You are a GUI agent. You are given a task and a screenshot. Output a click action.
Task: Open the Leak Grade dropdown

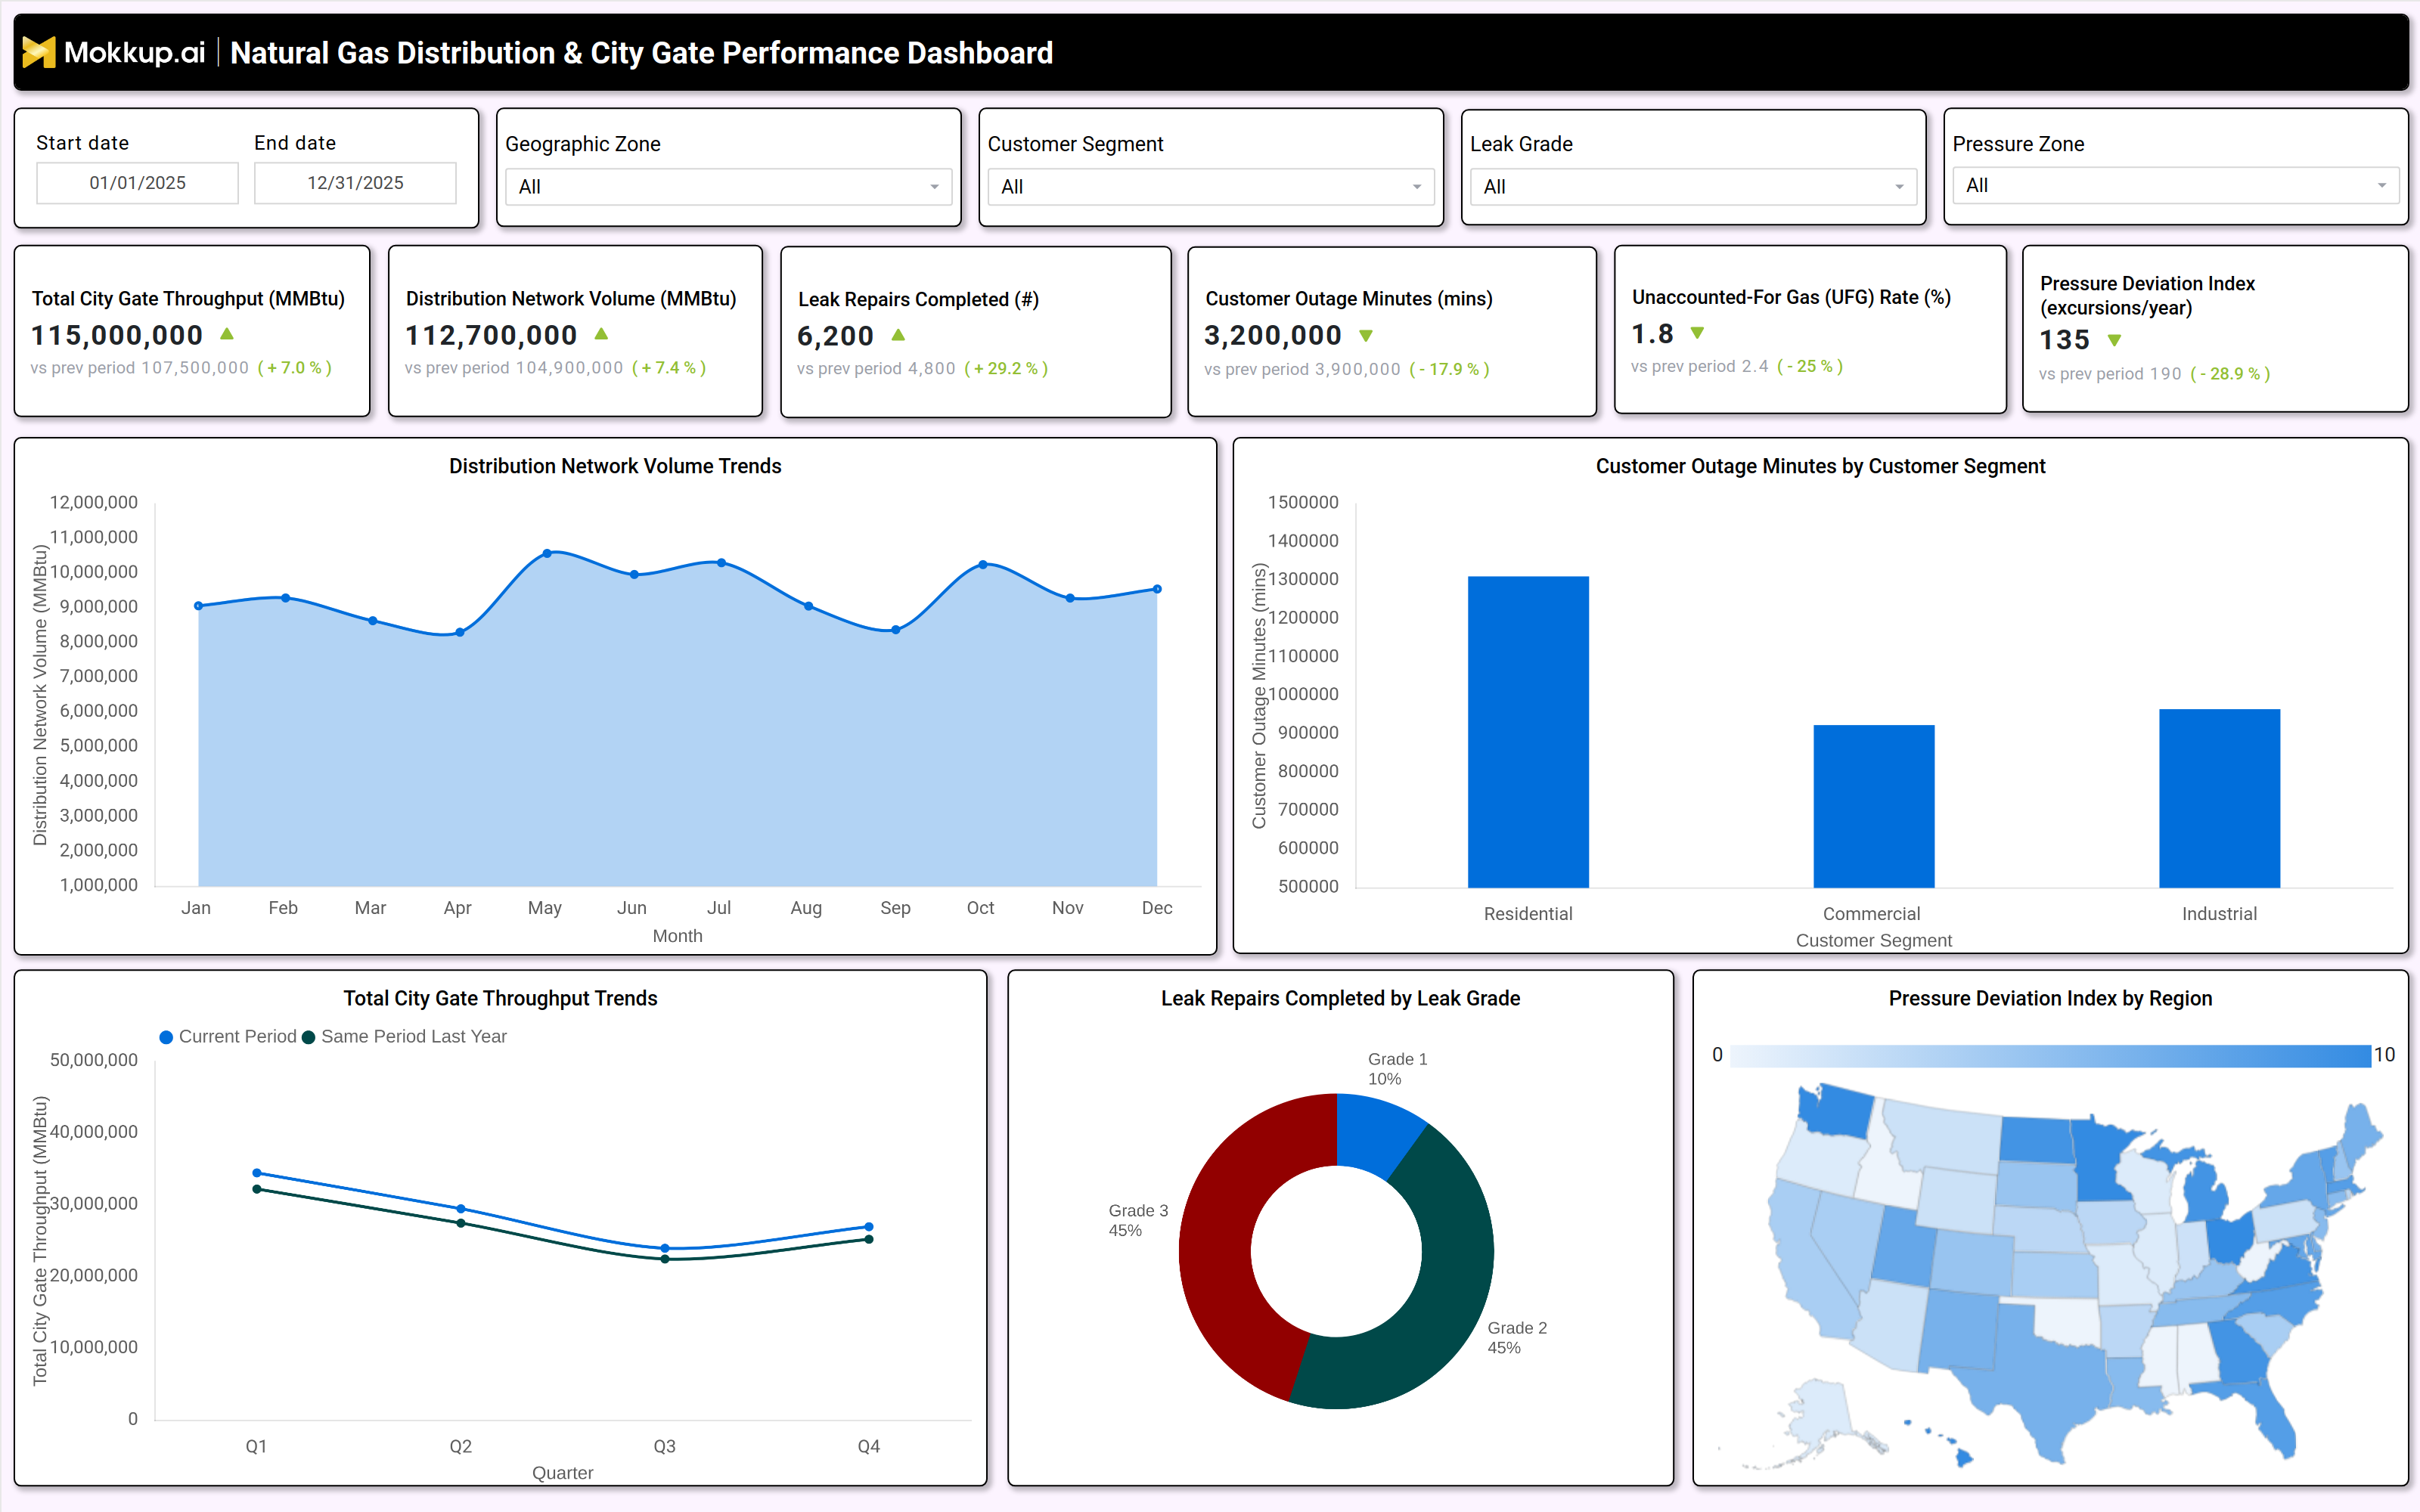point(1693,187)
